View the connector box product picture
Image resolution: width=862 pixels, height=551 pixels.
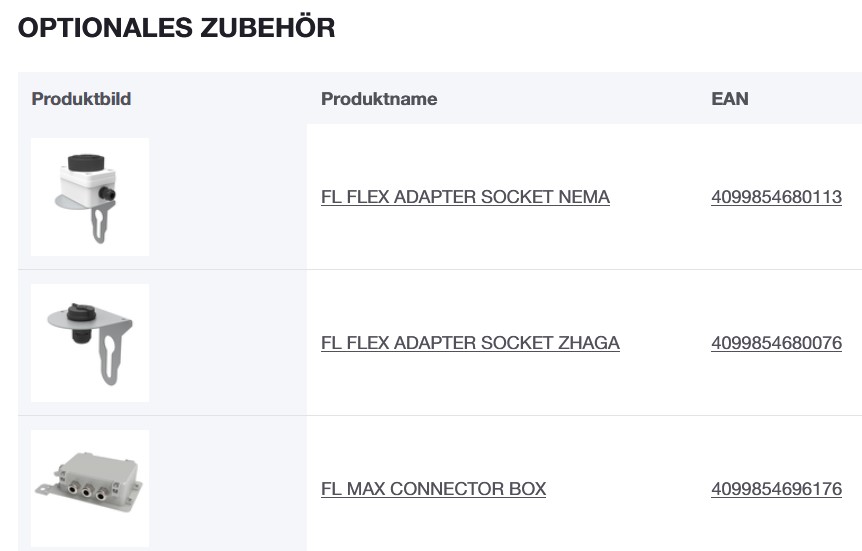point(90,488)
